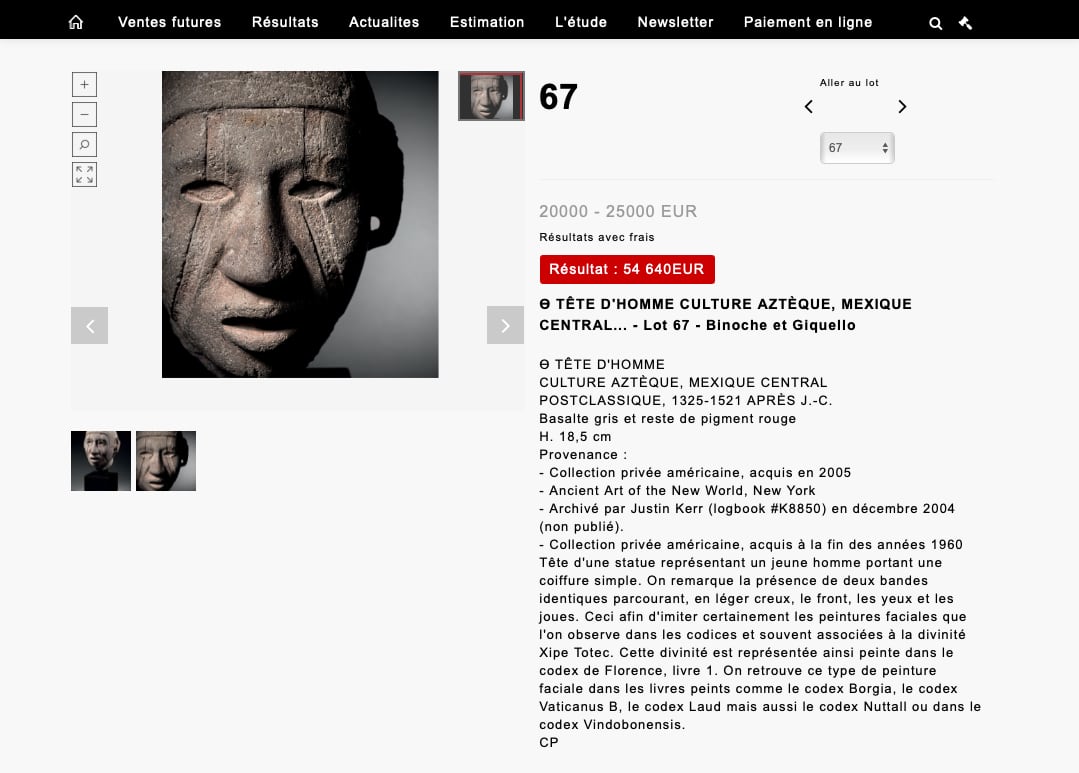The height and width of the screenshot is (773, 1079).
Task: Open the Ventes futures menu
Action: pyautogui.click(x=169, y=22)
